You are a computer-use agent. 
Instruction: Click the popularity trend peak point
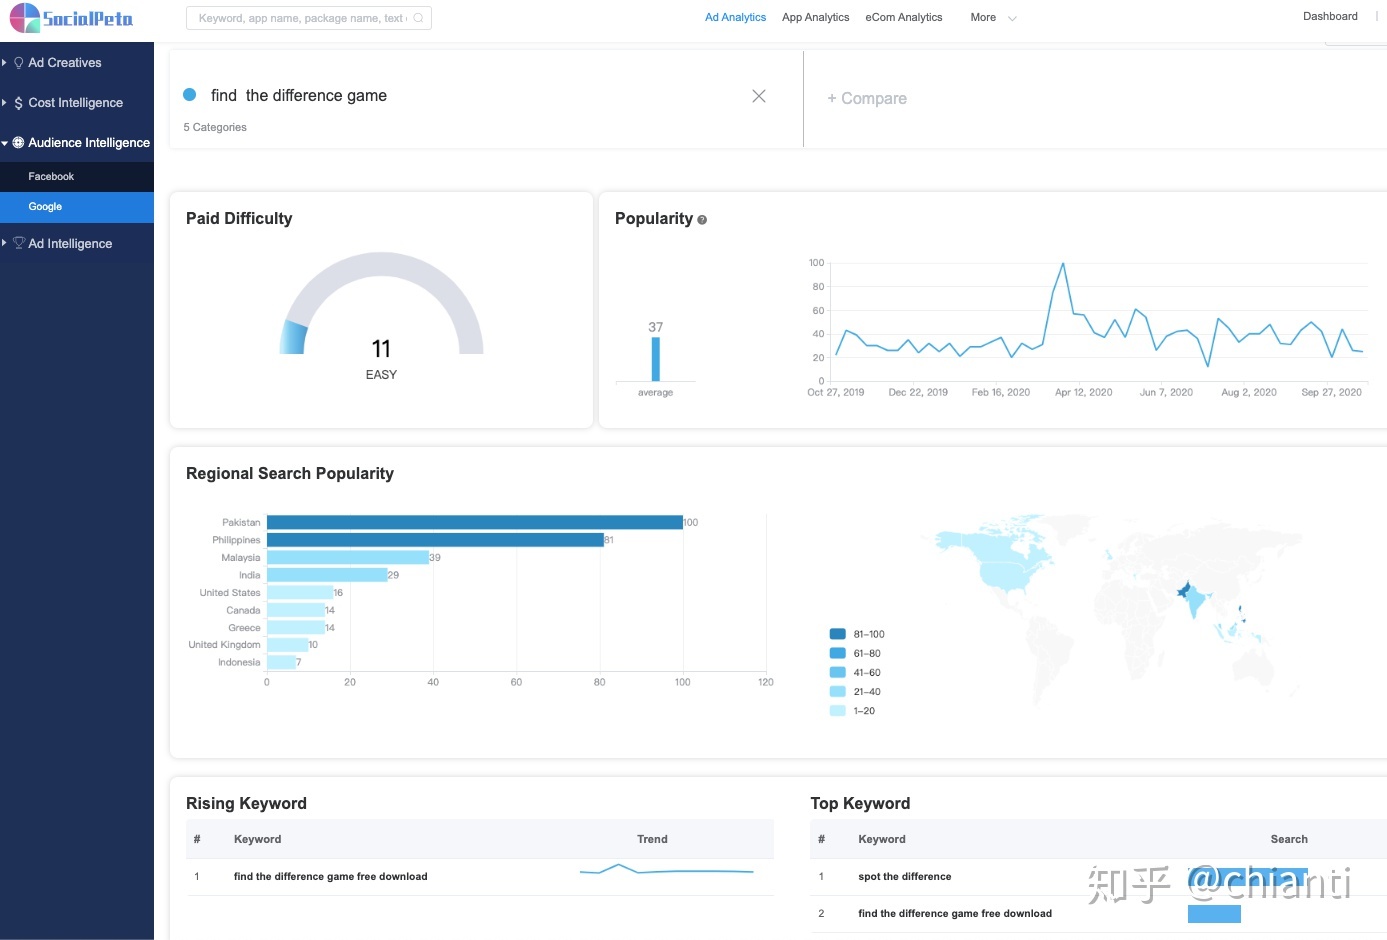(1062, 264)
